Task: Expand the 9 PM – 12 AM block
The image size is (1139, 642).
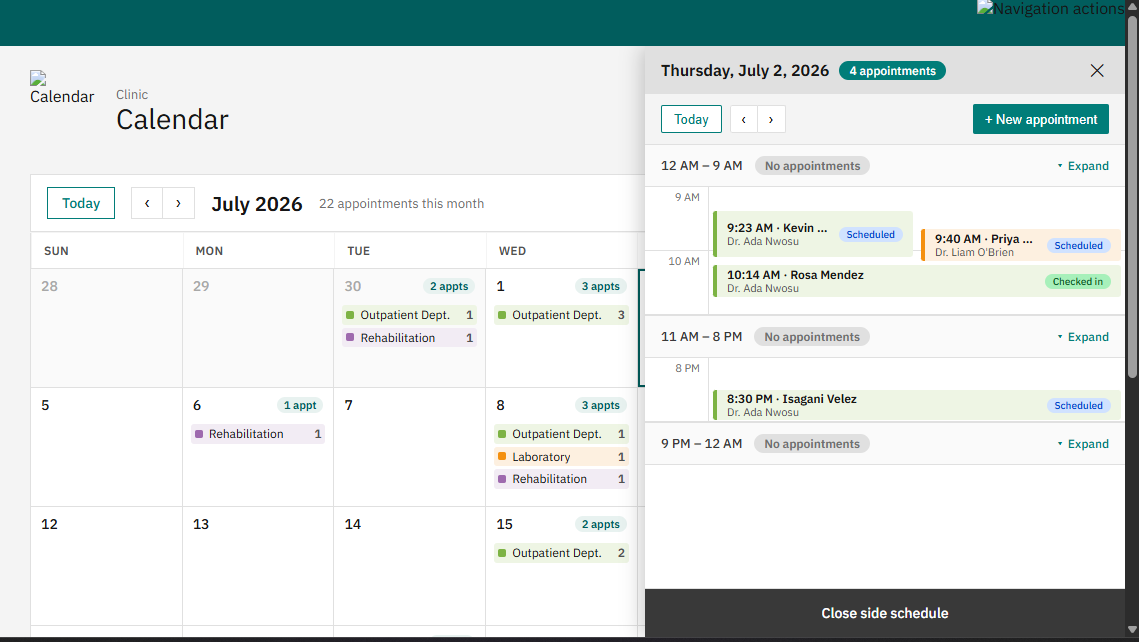Action: (1082, 444)
